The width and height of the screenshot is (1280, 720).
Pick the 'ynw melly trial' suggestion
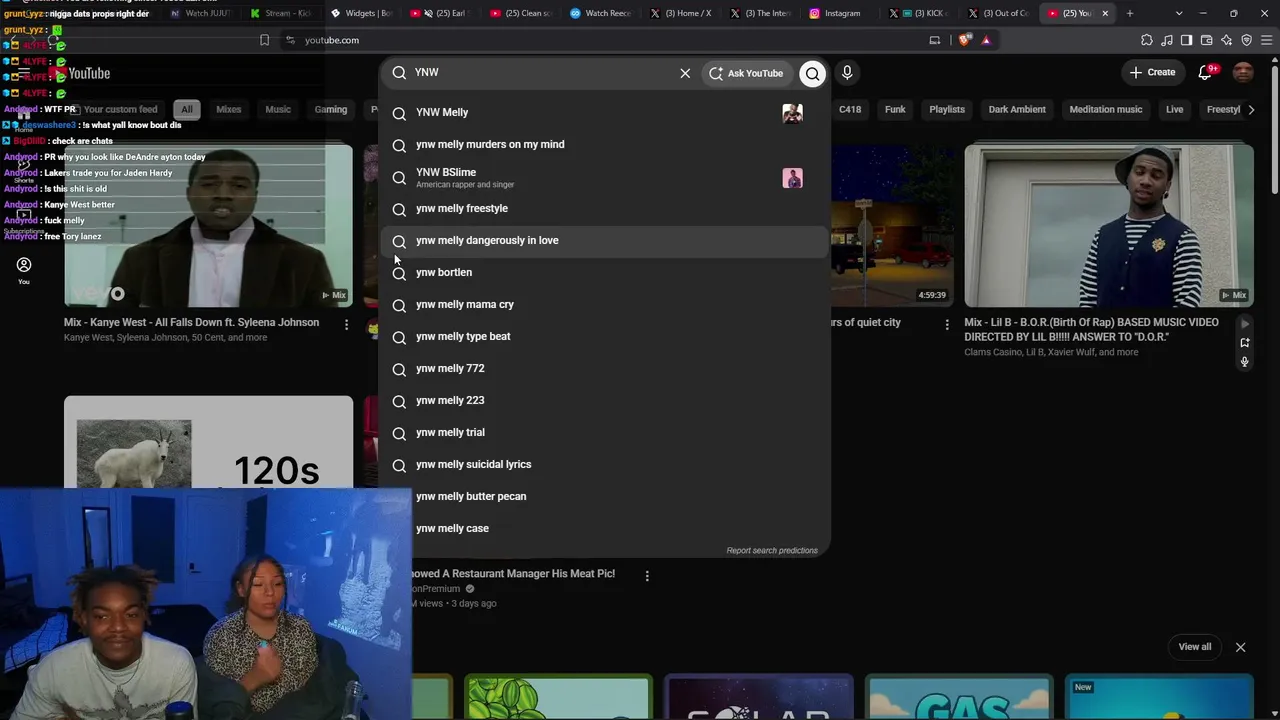click(605, 433)
